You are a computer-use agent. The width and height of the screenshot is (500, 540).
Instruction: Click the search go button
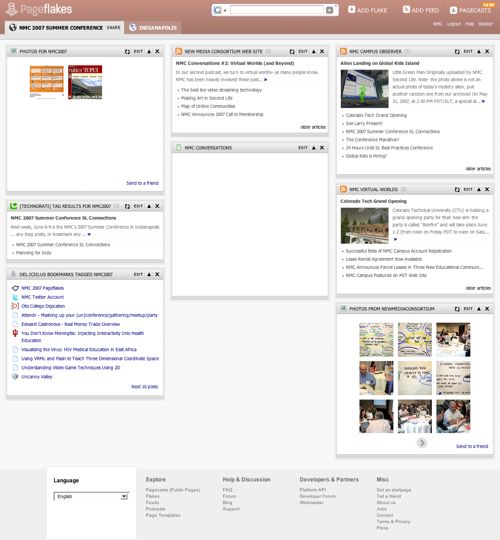(330, 10)
